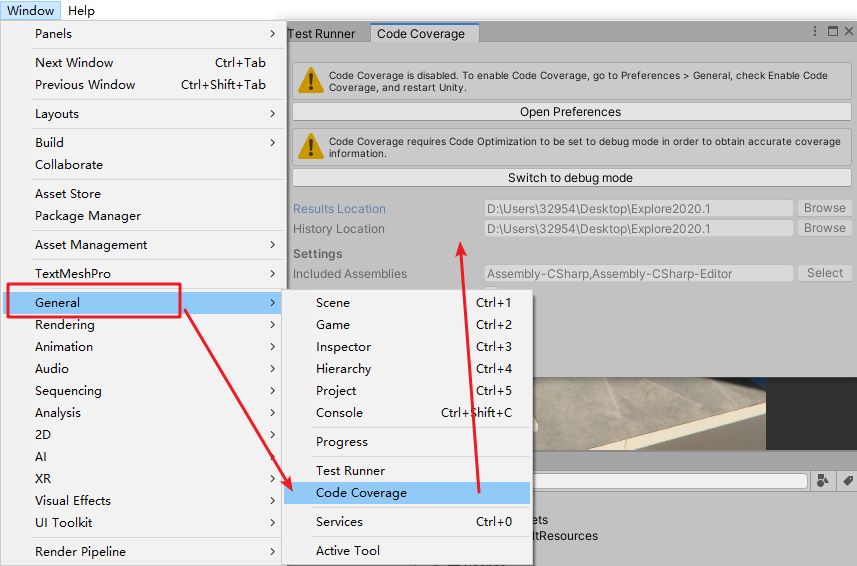Viewport: 857px width, 566px height.
Task: Open Package Manager from menu
Action: pos(144,216)
